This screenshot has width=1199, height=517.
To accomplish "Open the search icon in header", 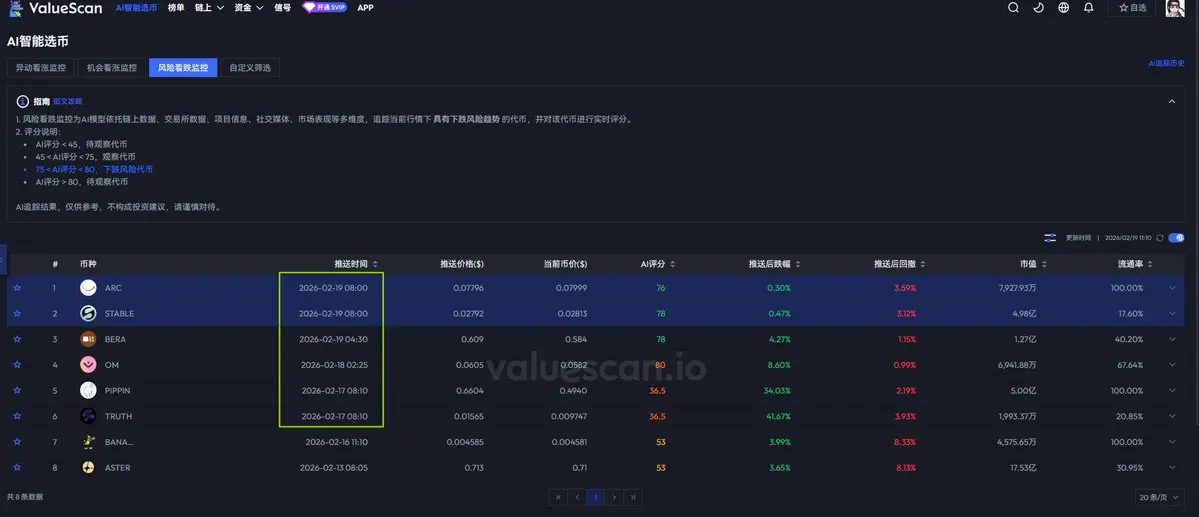I will pos(1013,8).
